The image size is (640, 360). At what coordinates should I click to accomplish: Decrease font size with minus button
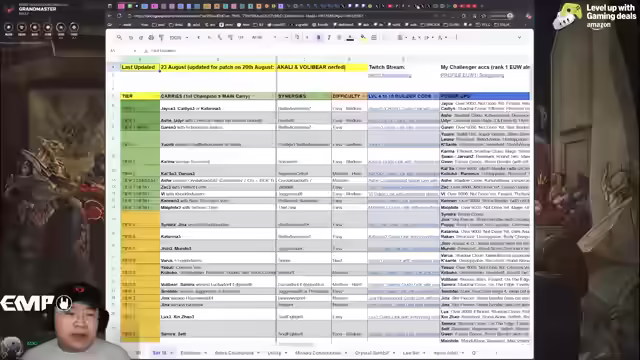tap(286, 38)
